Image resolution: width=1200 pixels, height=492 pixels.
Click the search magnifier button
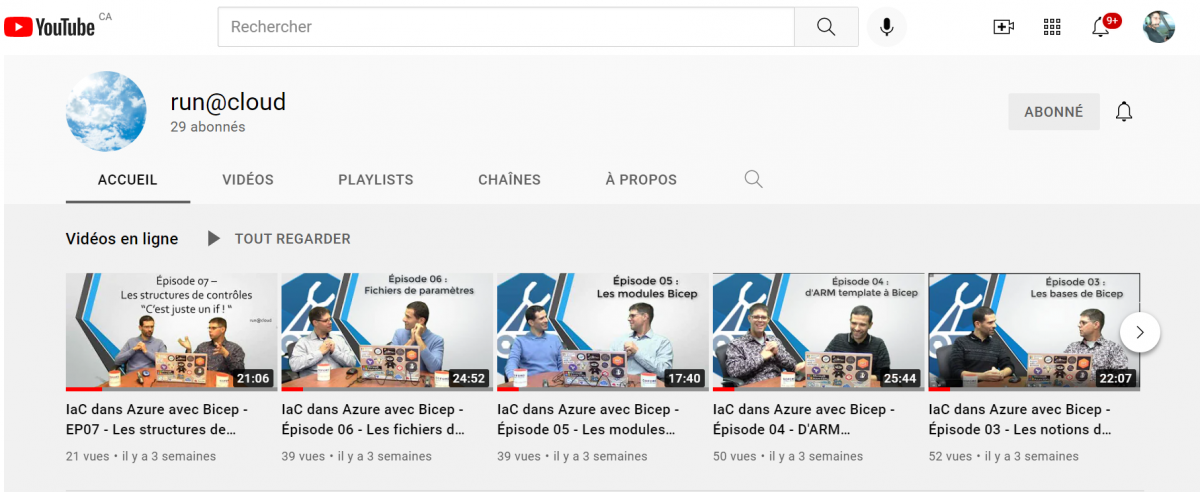click(826, 27)
